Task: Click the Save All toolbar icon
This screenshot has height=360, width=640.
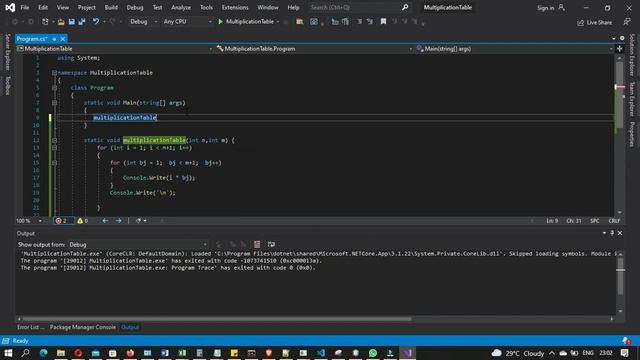Action: (82, 22)
